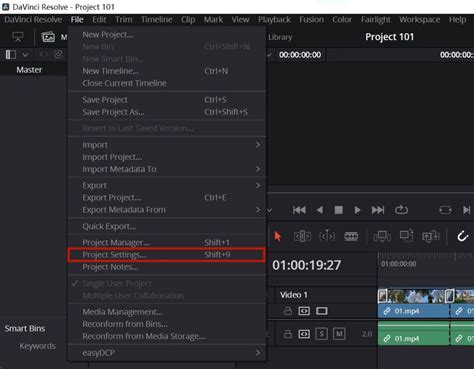Viewport: 474px width, 369px height.
Task: Select the Dynamic Trim Mode tool
Action: pyautogui.click(x=327, y=236)
